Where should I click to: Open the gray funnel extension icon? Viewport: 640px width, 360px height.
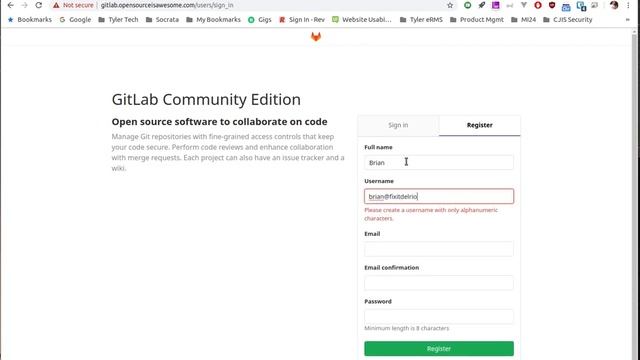click(524, 5)
